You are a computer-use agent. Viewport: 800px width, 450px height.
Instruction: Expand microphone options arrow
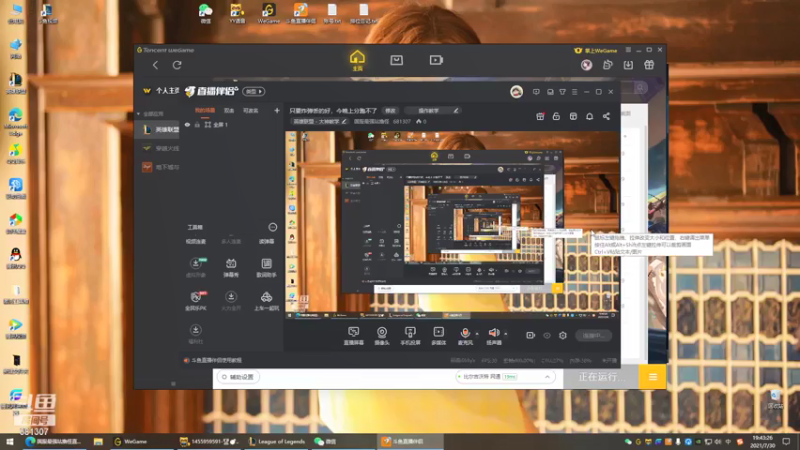tap(477, 334)
